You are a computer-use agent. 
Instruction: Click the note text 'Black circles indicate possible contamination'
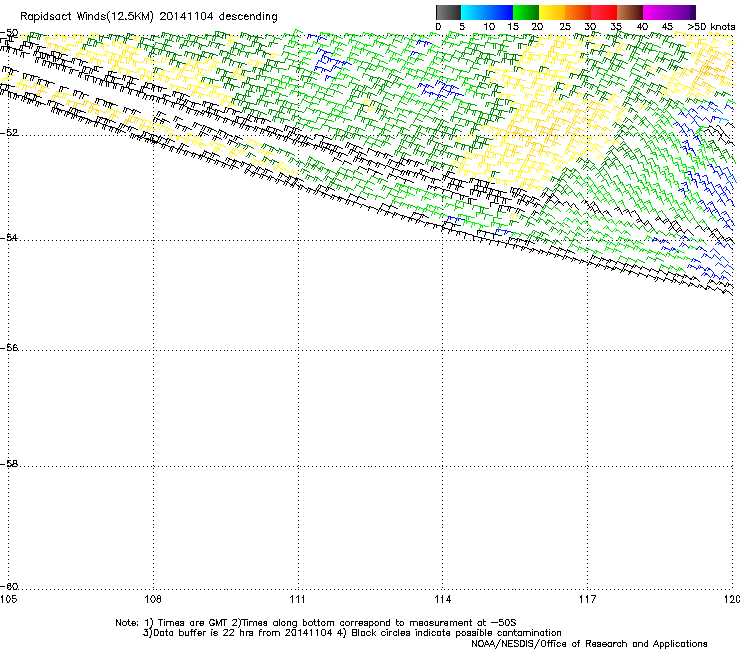point(456,633)
